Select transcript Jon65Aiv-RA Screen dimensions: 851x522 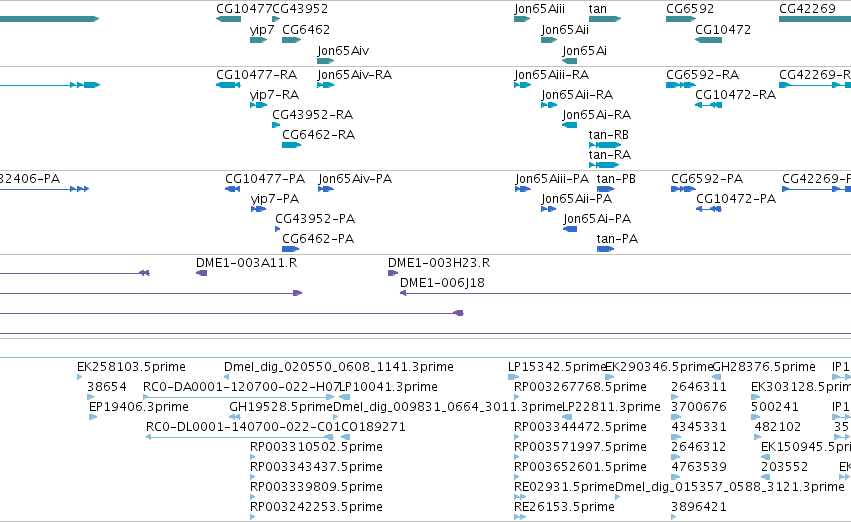click(x=354, y=75)
